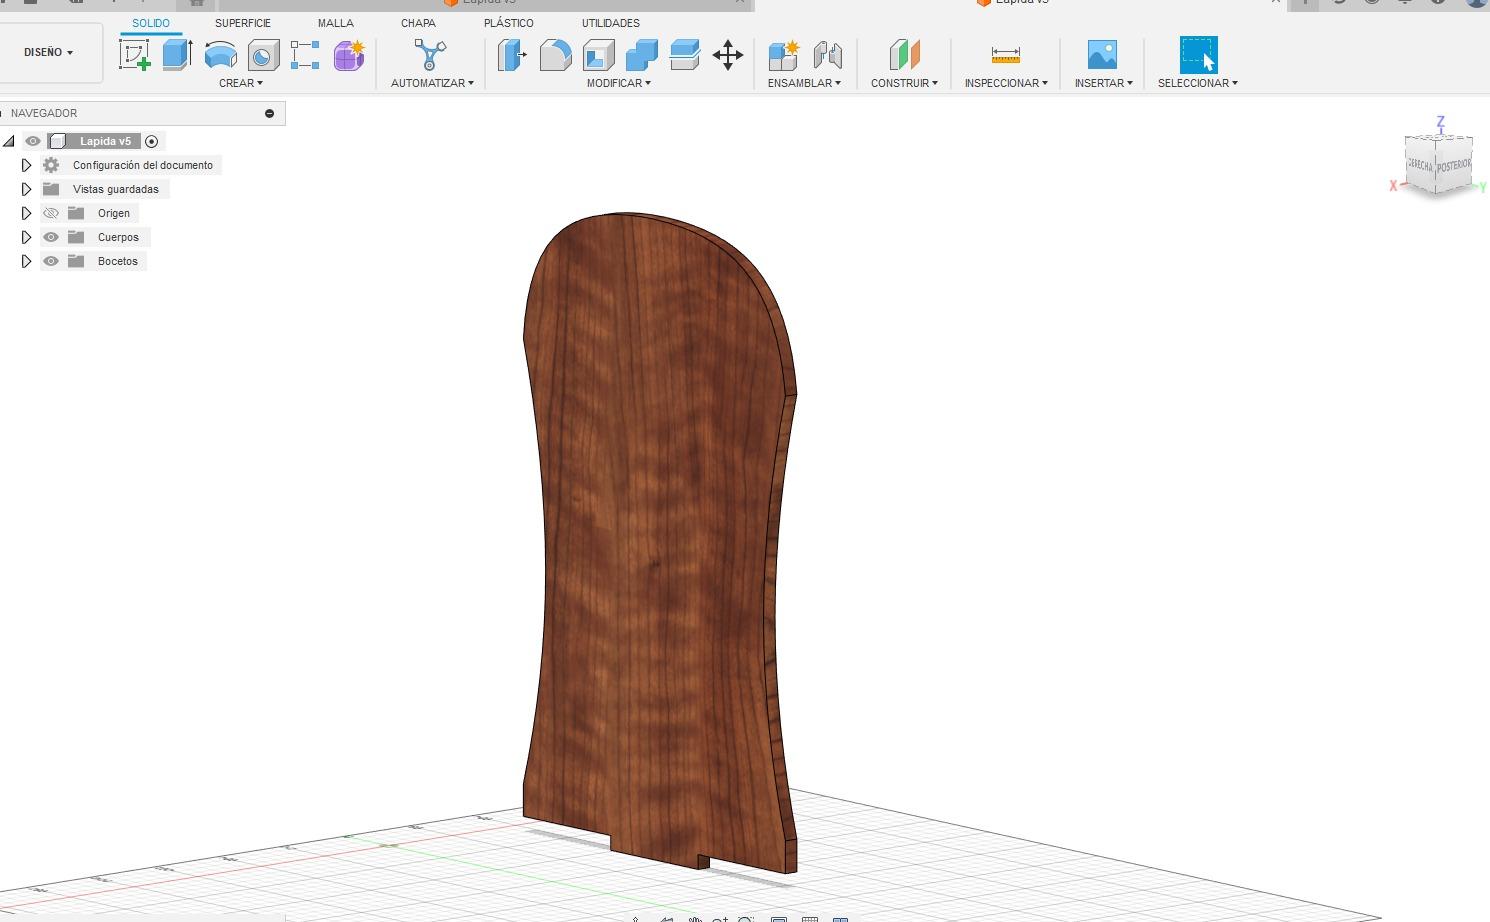
Task: Open the INSERTAR dropdown menu
Action: [x=1104, y=83]
